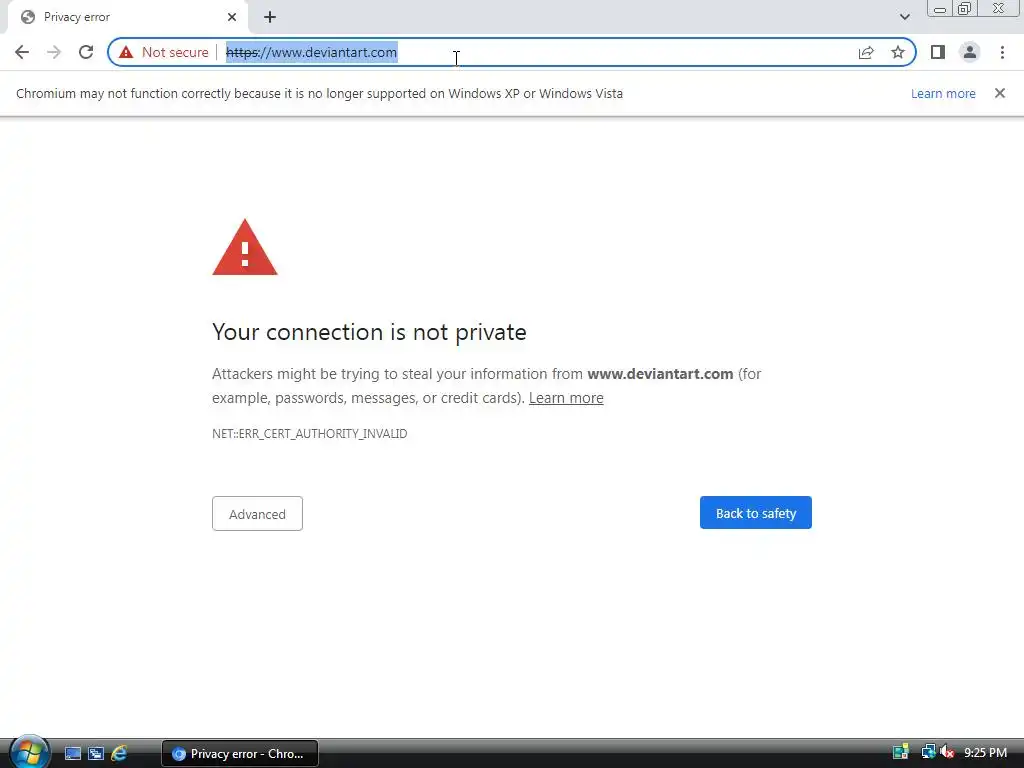Click the Back to safety button
The image size is (1024, 768).
(x=756, y=513)
